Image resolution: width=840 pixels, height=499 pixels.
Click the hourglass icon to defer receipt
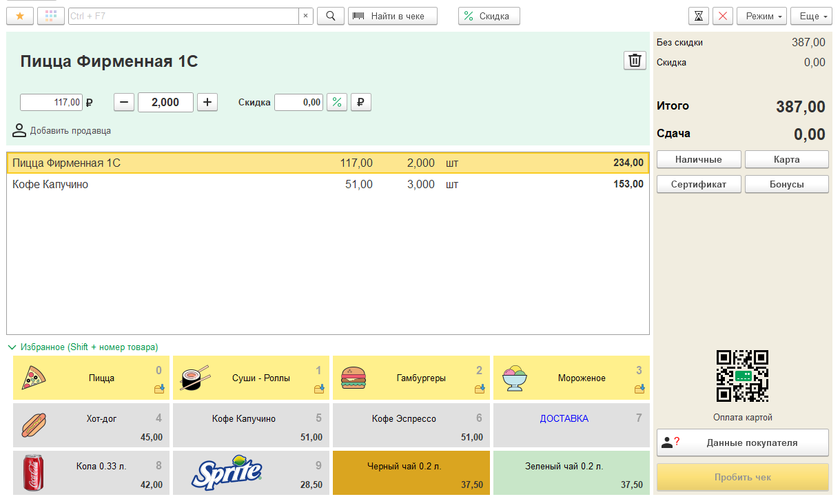tap(699, 16)
